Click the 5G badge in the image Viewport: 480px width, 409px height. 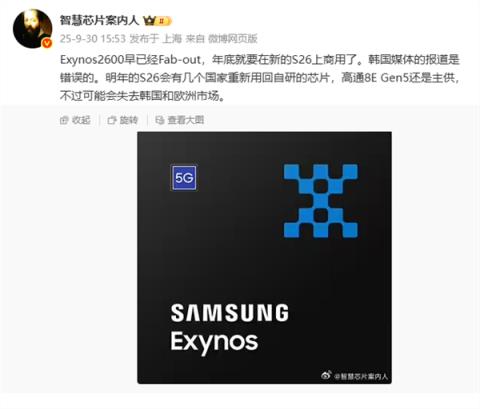[x=183, y=178]
